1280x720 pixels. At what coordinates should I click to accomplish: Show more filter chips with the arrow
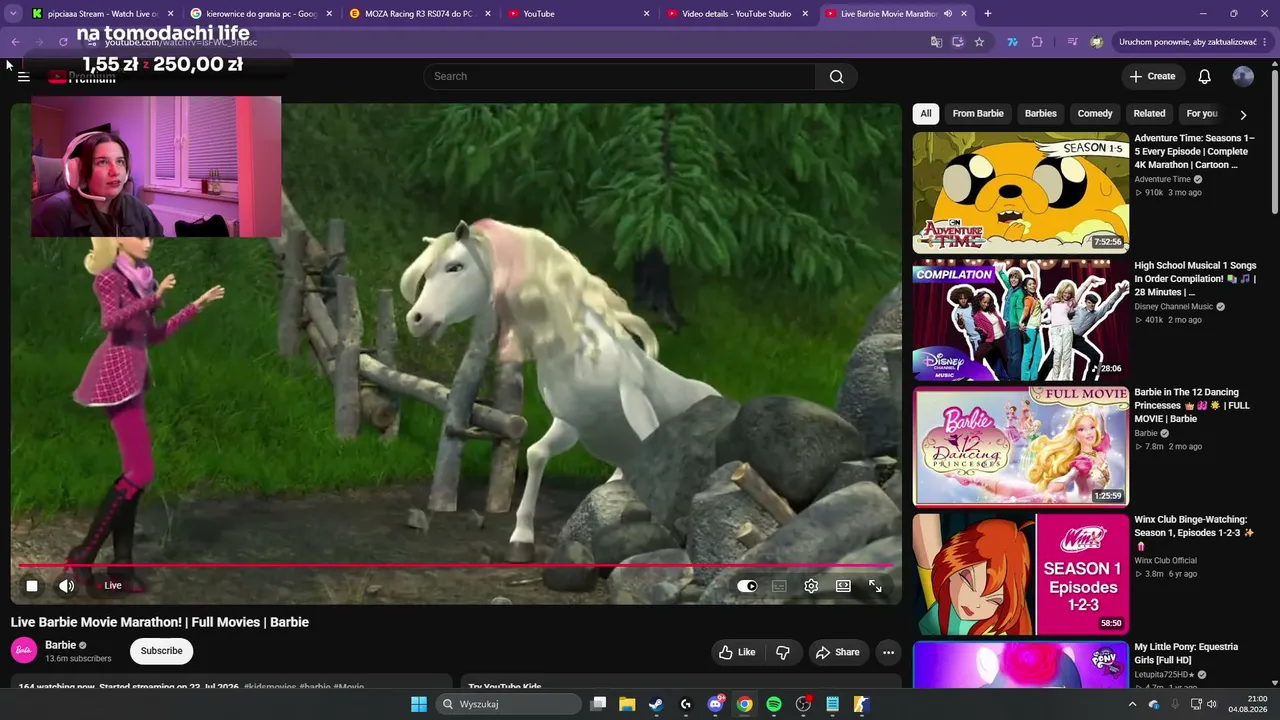pyautogui.click(x=1243, y=115)
